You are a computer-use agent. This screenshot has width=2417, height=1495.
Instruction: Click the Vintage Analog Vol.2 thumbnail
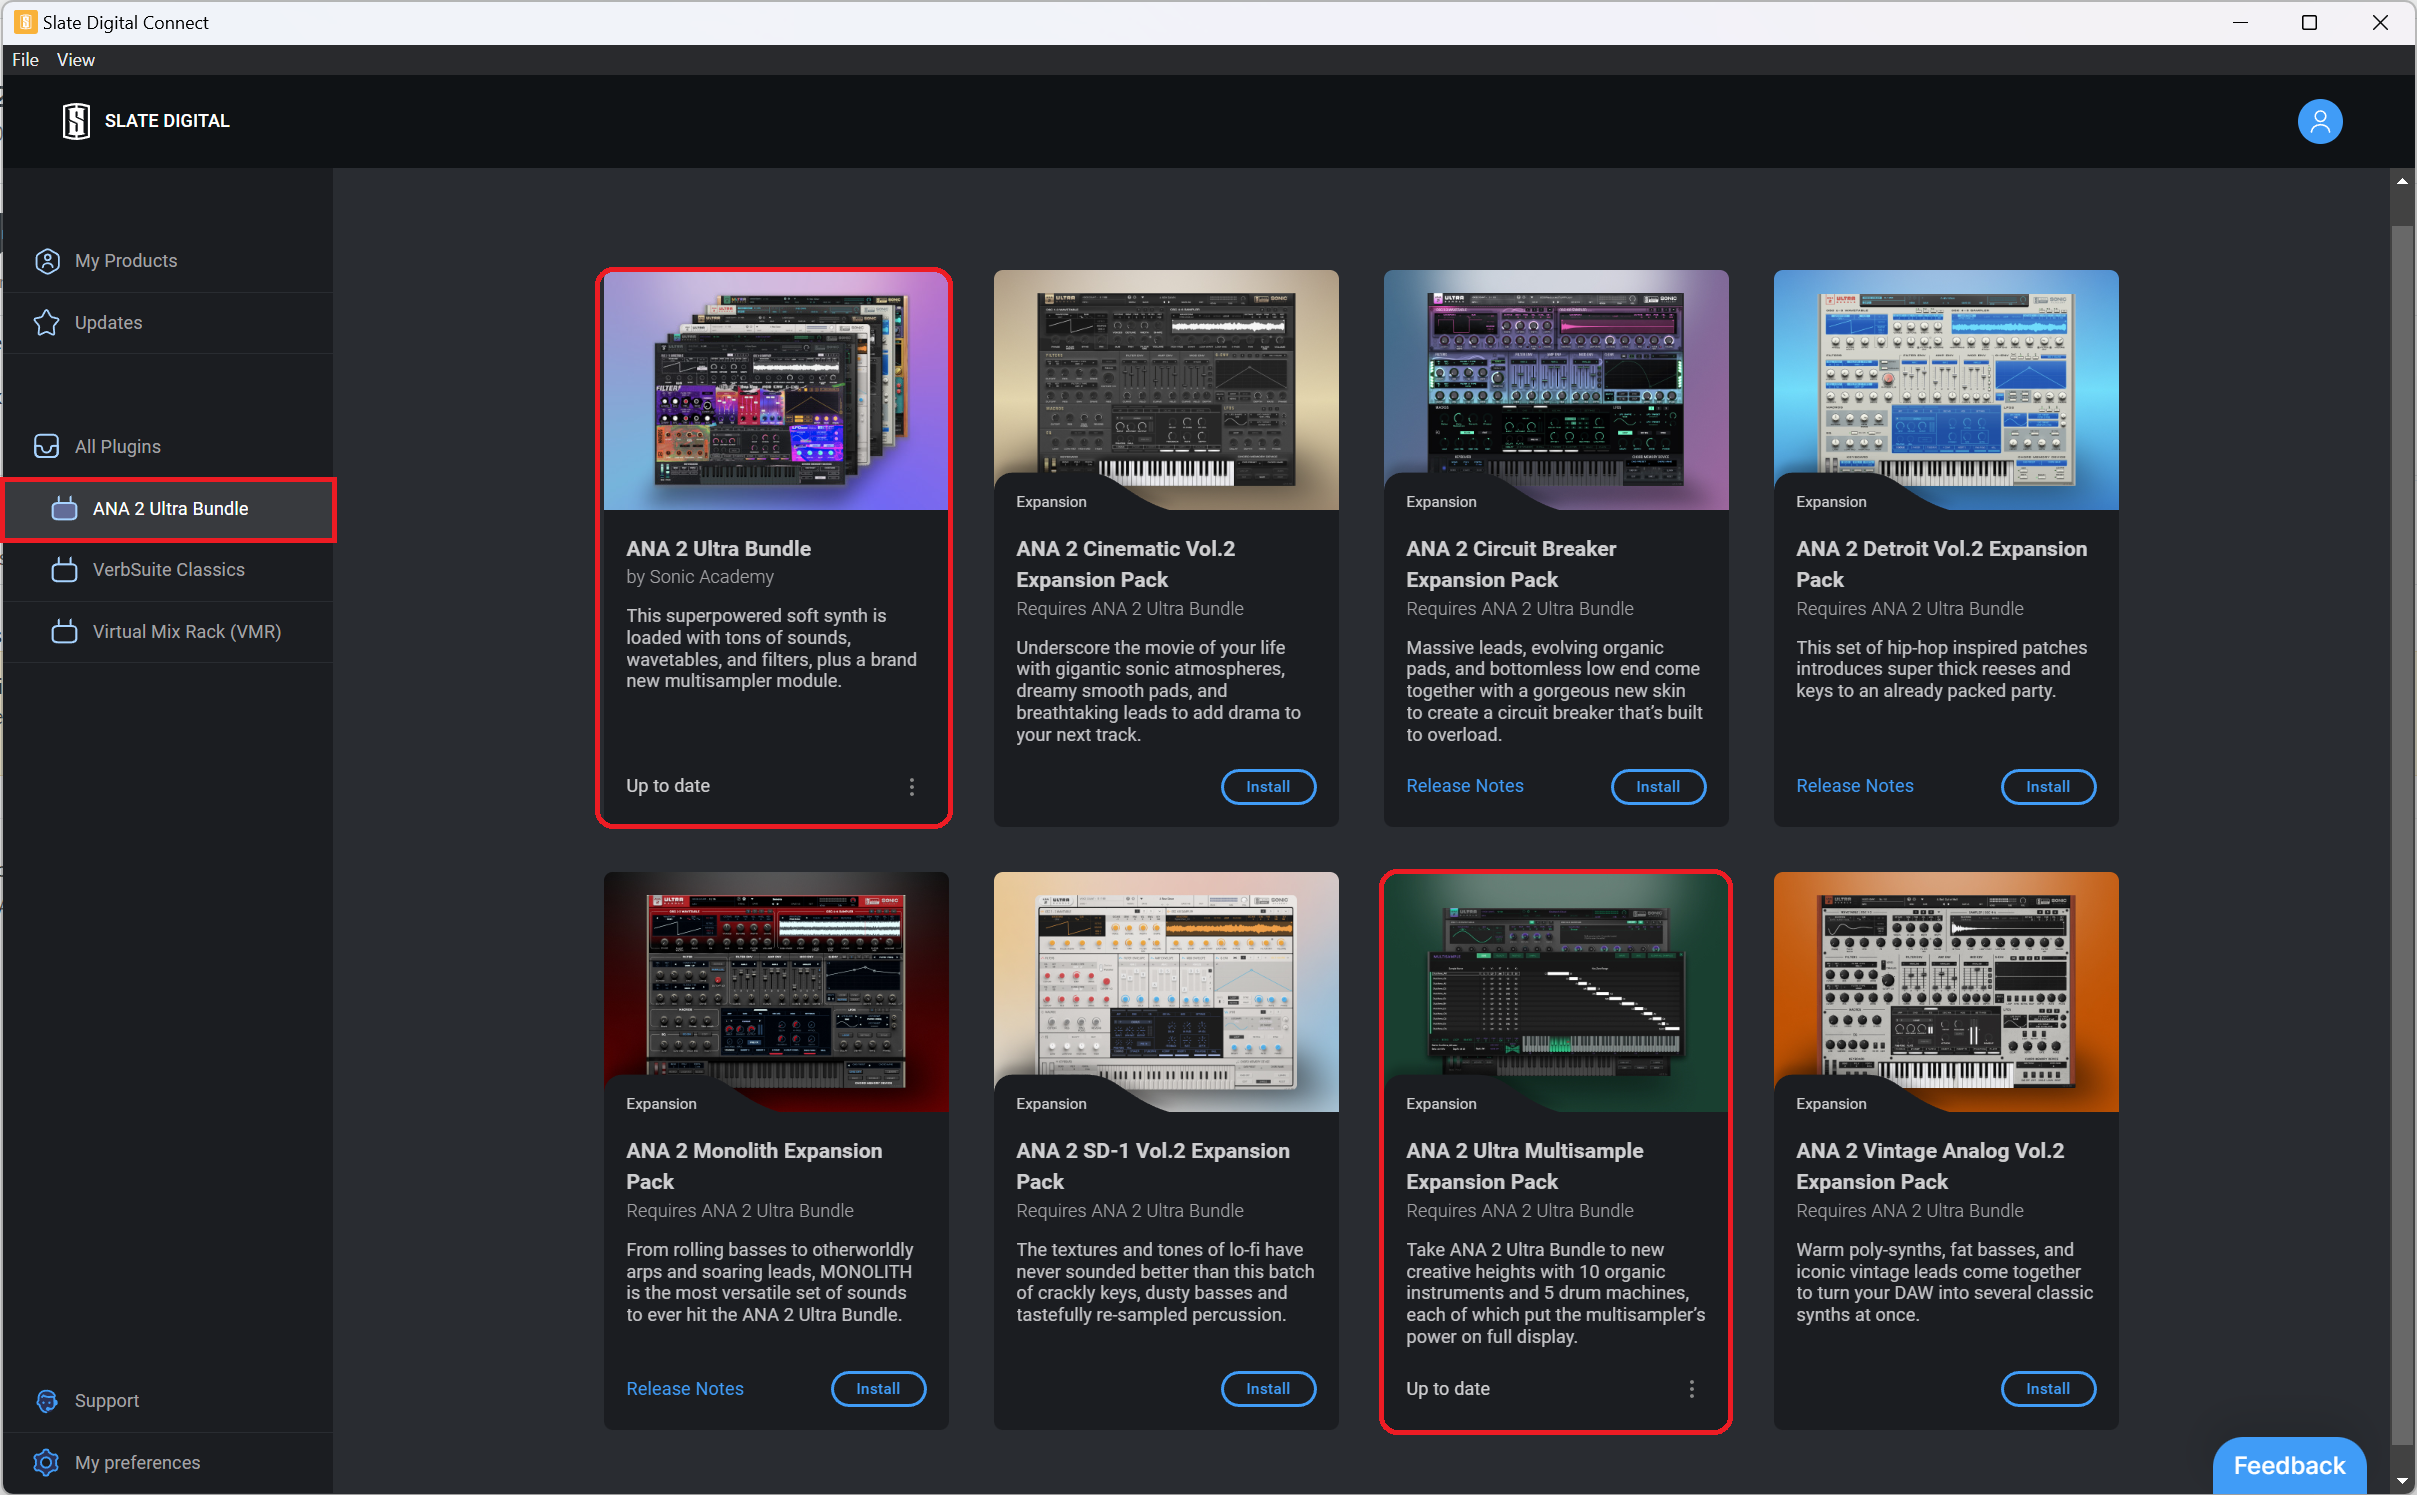tap(1946, 992)
